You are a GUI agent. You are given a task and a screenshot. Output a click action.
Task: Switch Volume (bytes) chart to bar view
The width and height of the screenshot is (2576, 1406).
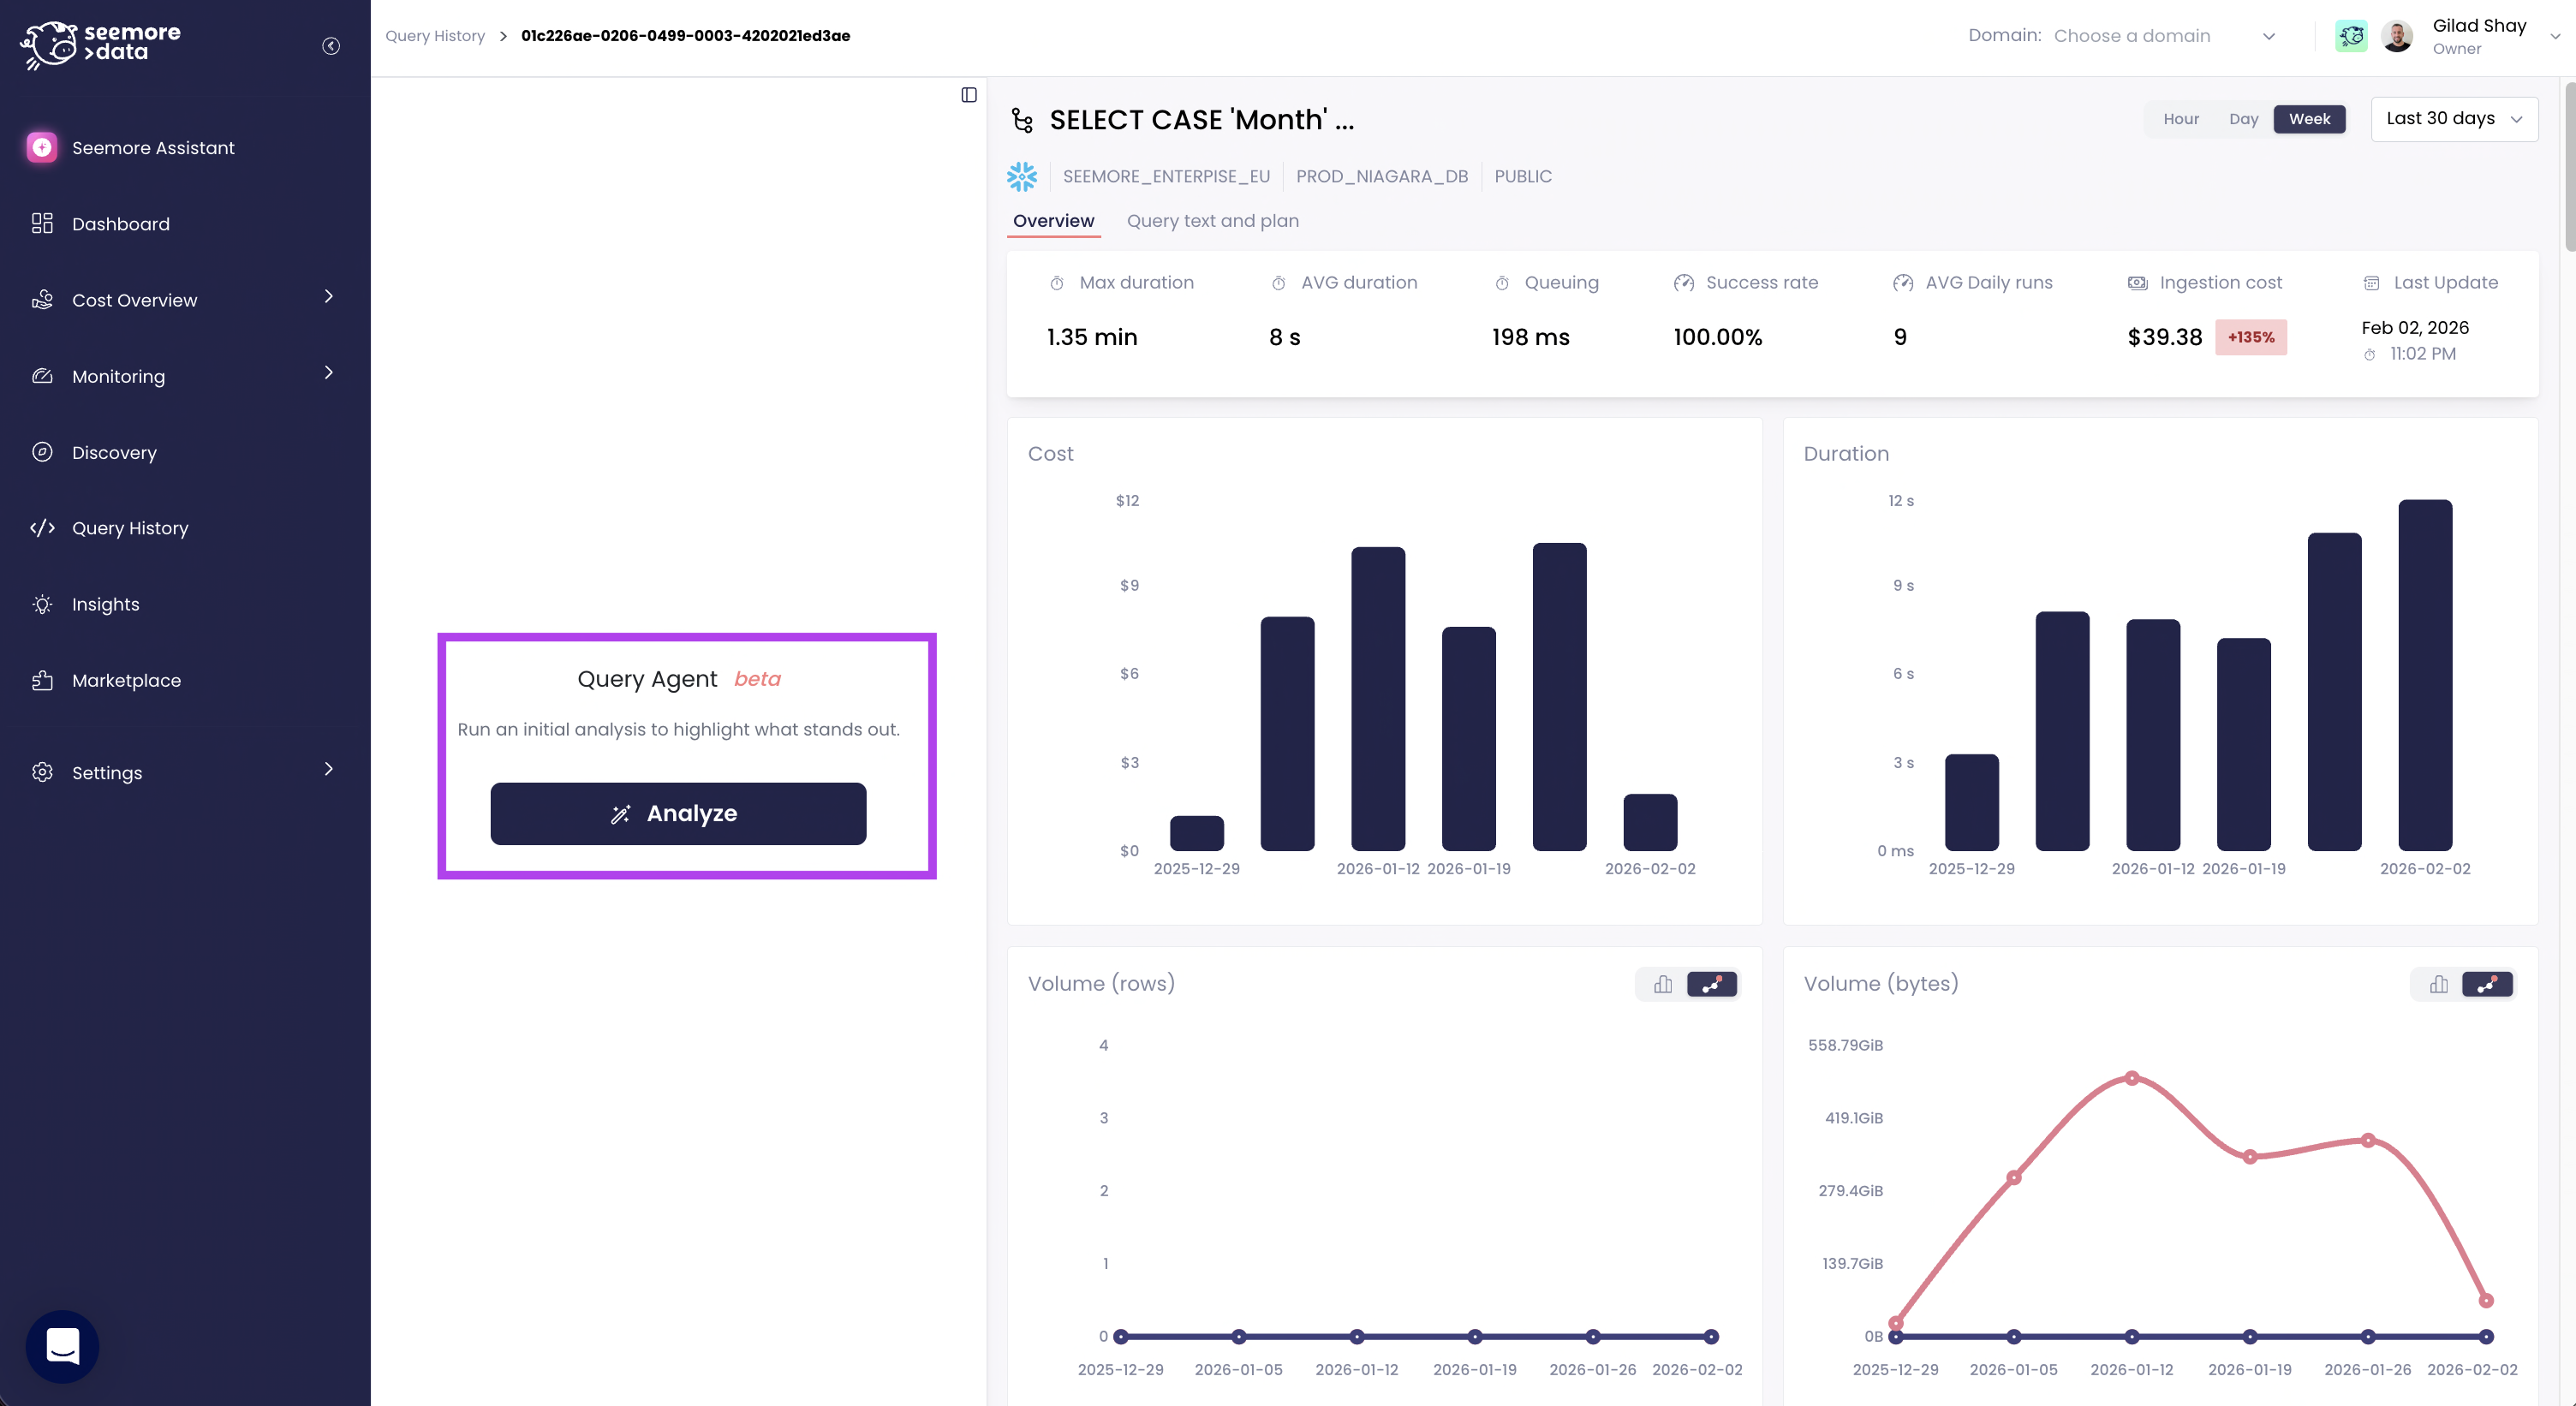click(2438, 984)
